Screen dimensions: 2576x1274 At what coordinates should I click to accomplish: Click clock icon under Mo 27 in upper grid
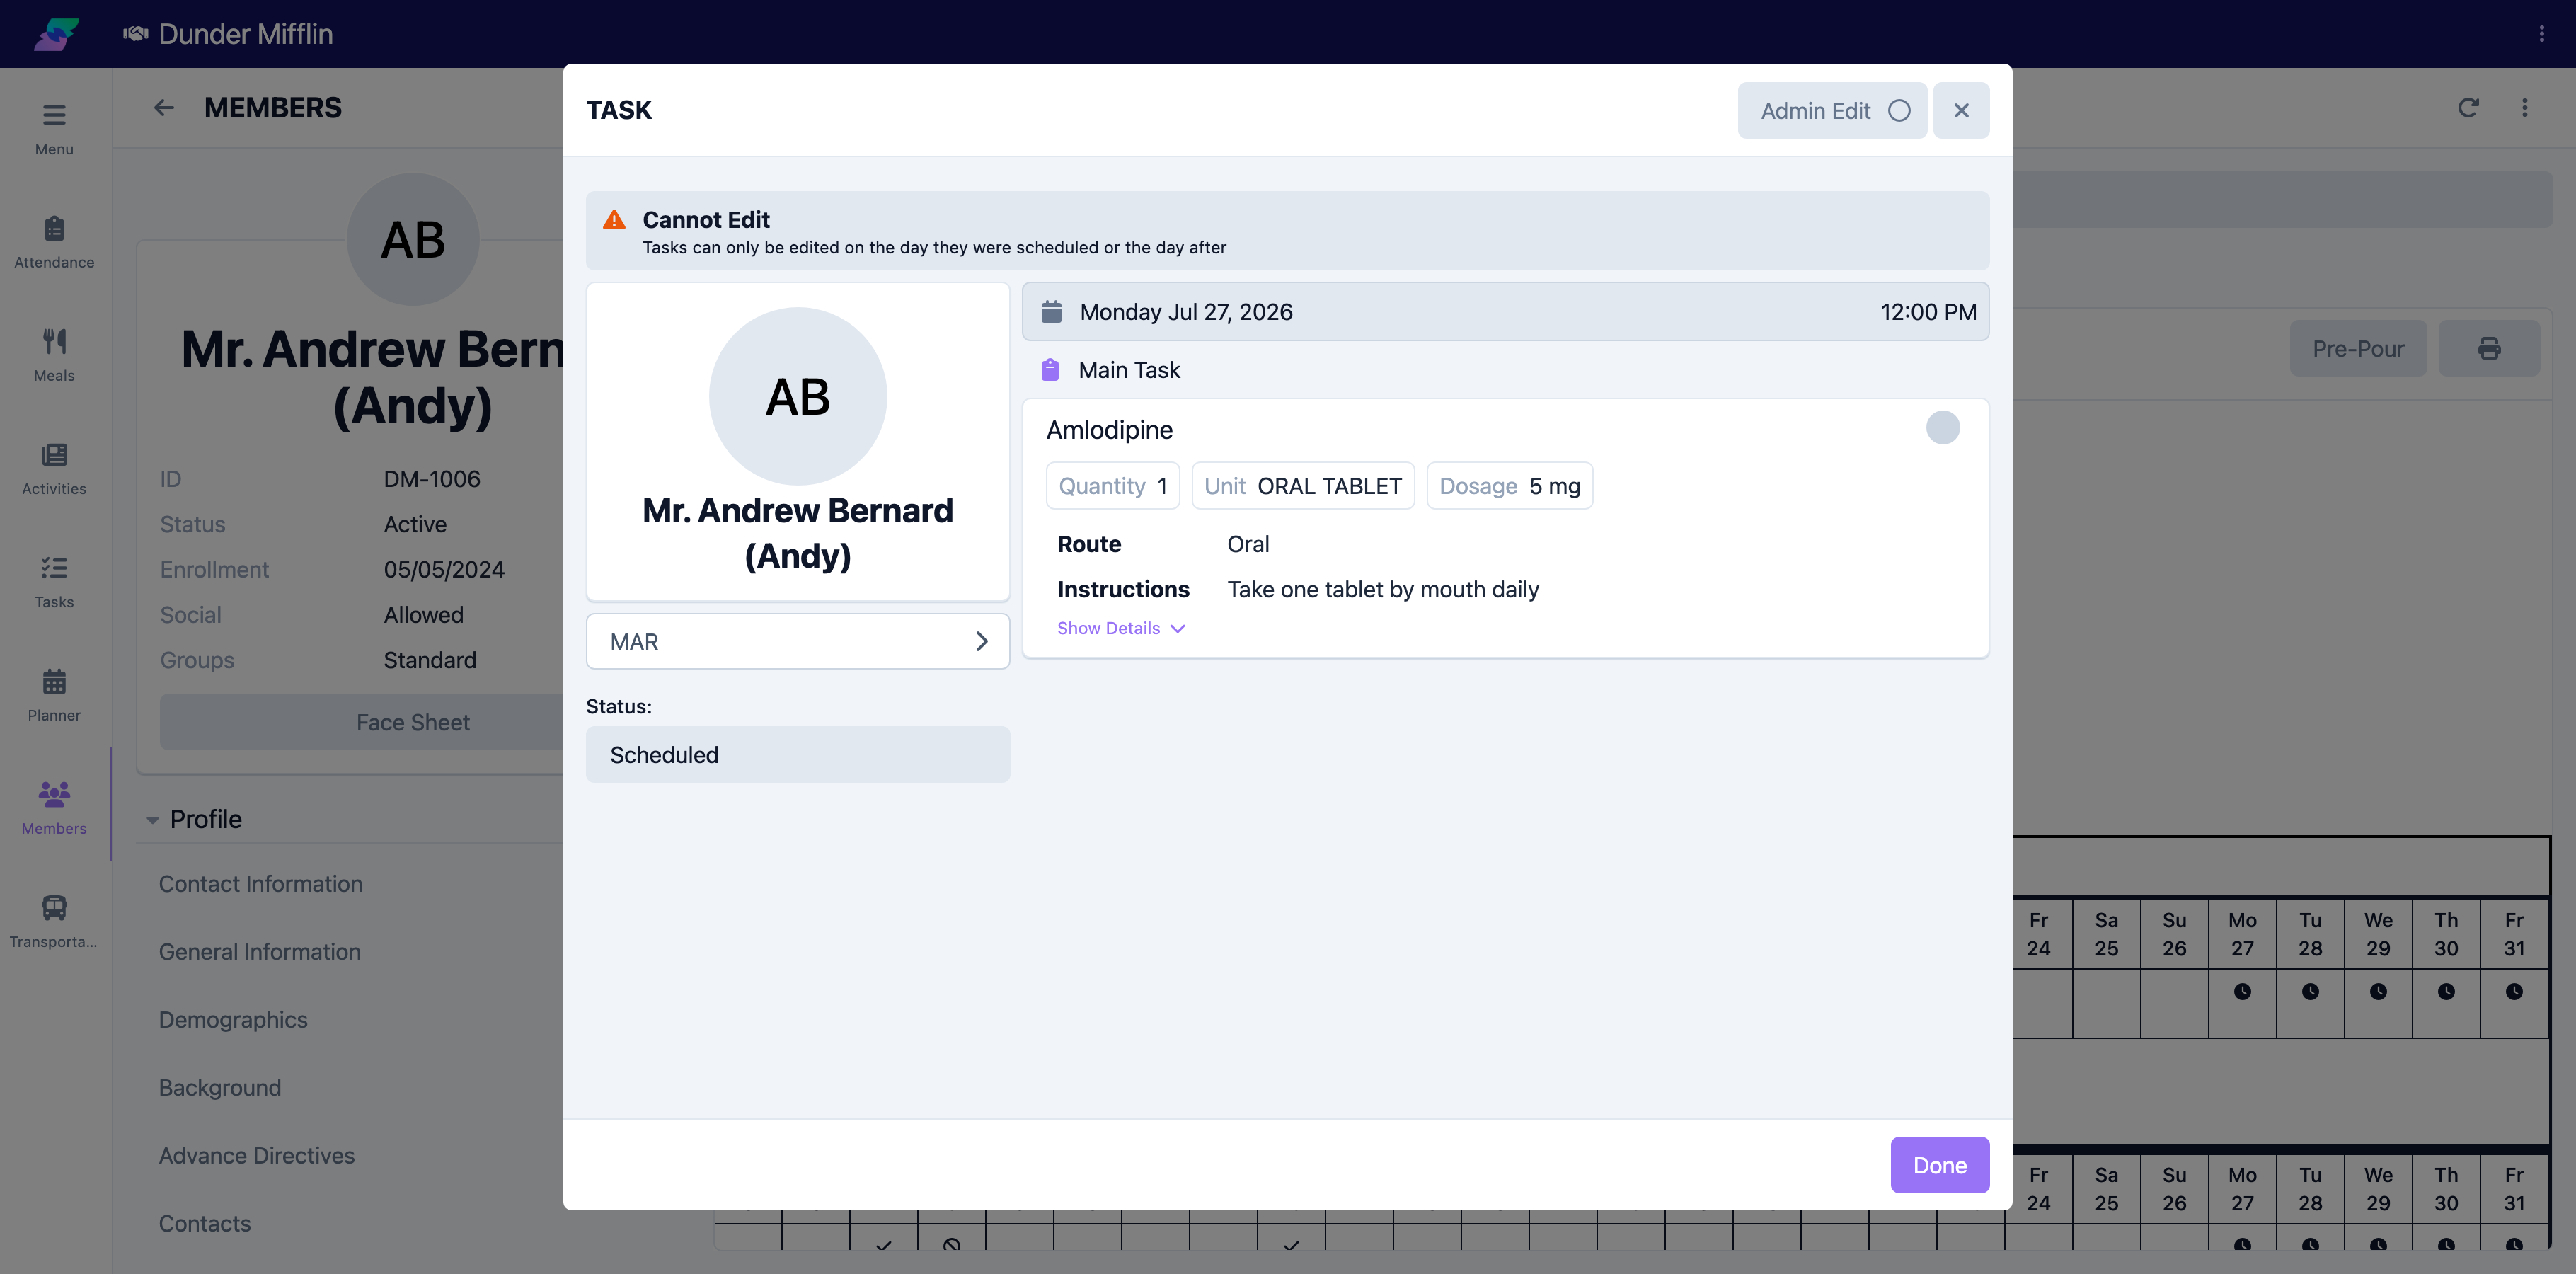coord(2243,992)
